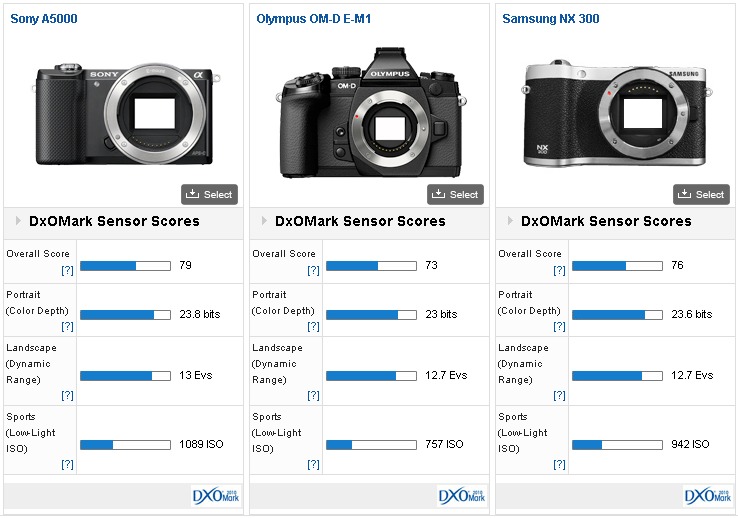The width and height of the screenshot is (738, 518).
Task: Click the 757 ISO low-light value
Action: click(444, 444)
